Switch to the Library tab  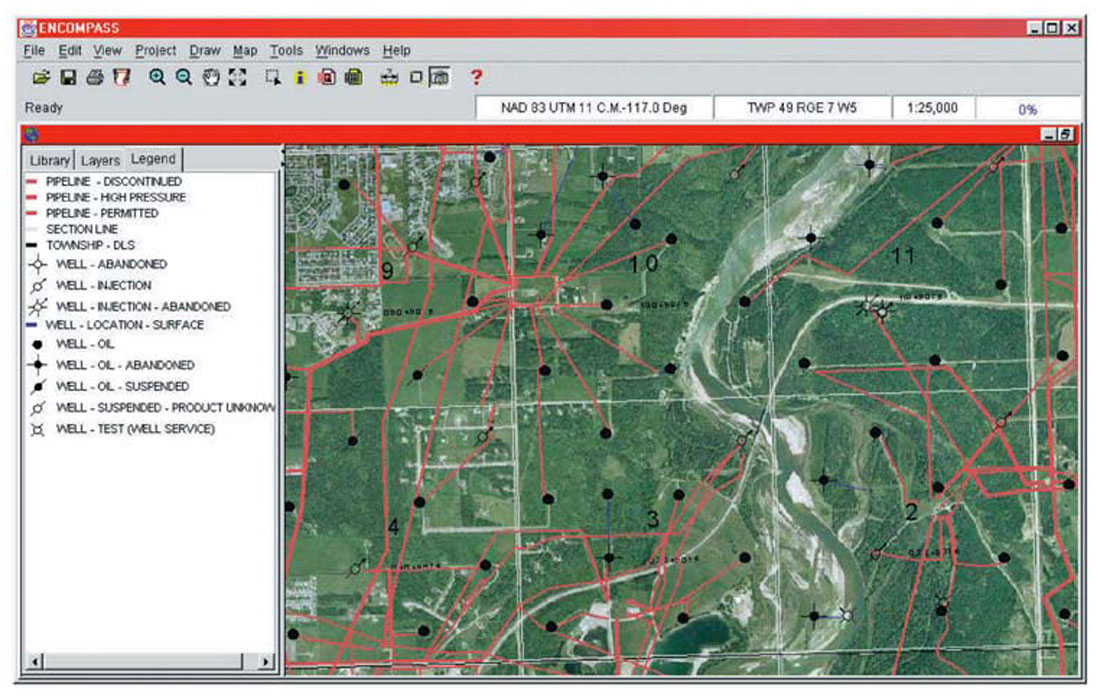(49, 161)
